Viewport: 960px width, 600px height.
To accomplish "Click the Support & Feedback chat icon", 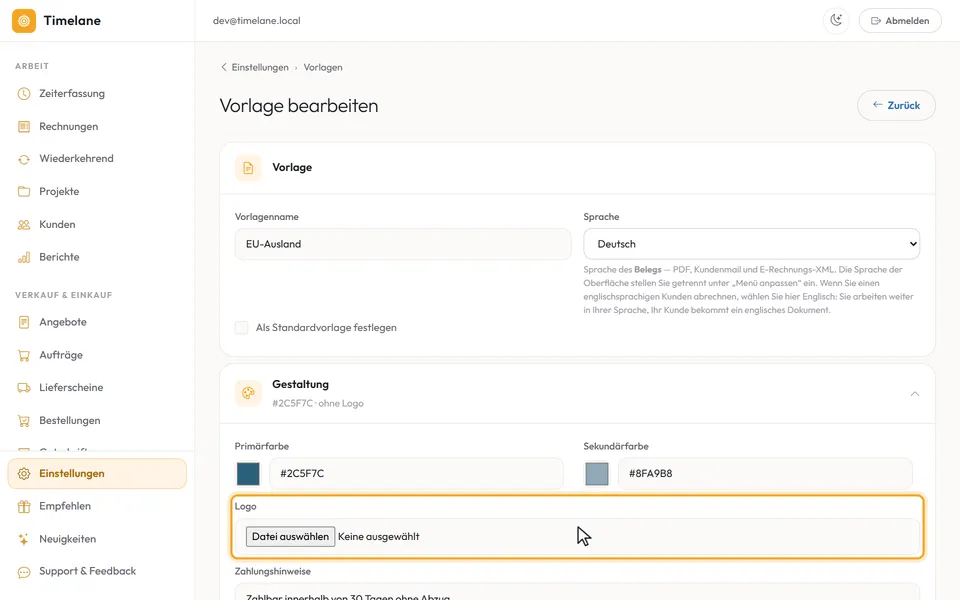I will [x=24, y=572].
